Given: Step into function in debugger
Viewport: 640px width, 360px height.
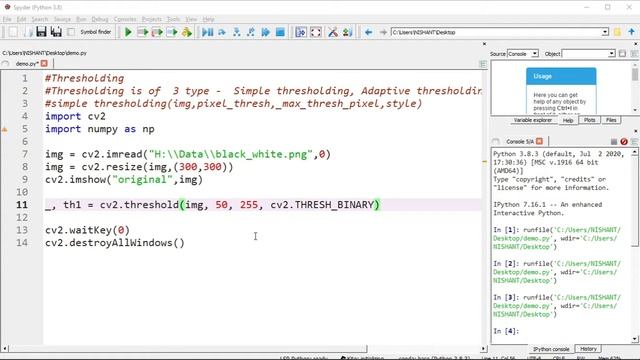Looking at the screenshot, I should tap(236, 32).
